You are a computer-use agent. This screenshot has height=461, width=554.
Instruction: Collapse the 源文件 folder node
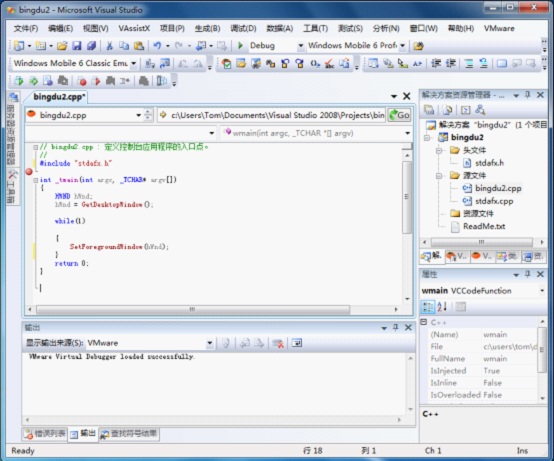(x=439, y=176)
